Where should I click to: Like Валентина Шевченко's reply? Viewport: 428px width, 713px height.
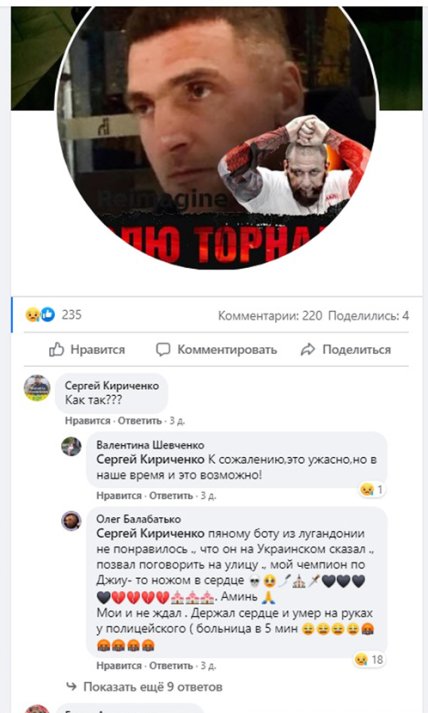tap(119, 495)
